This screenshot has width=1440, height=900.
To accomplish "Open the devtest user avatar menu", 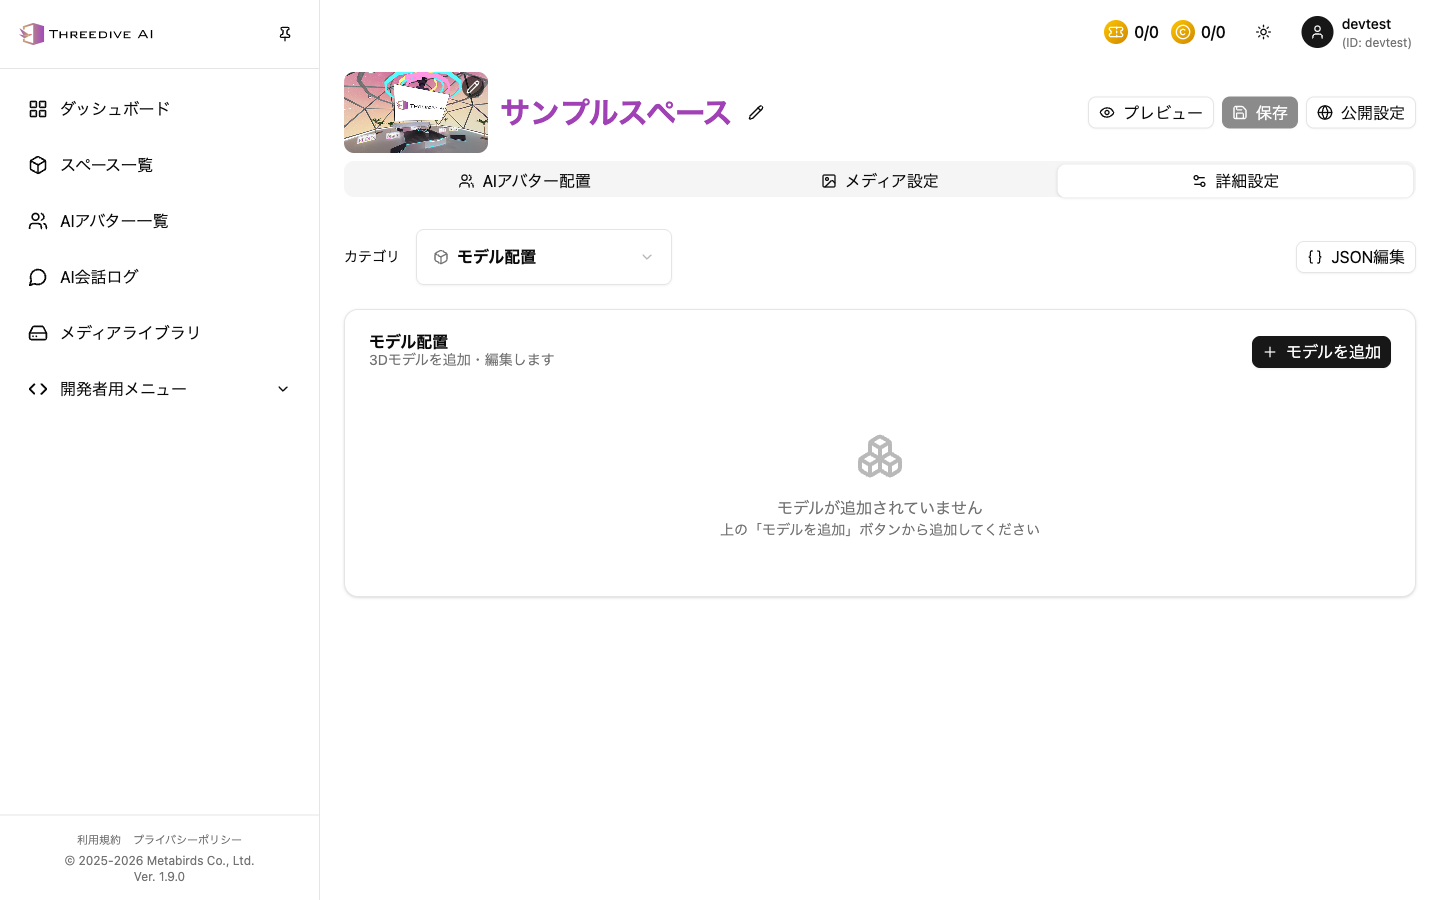I will pyautogui.click(x=1317, y=33).
